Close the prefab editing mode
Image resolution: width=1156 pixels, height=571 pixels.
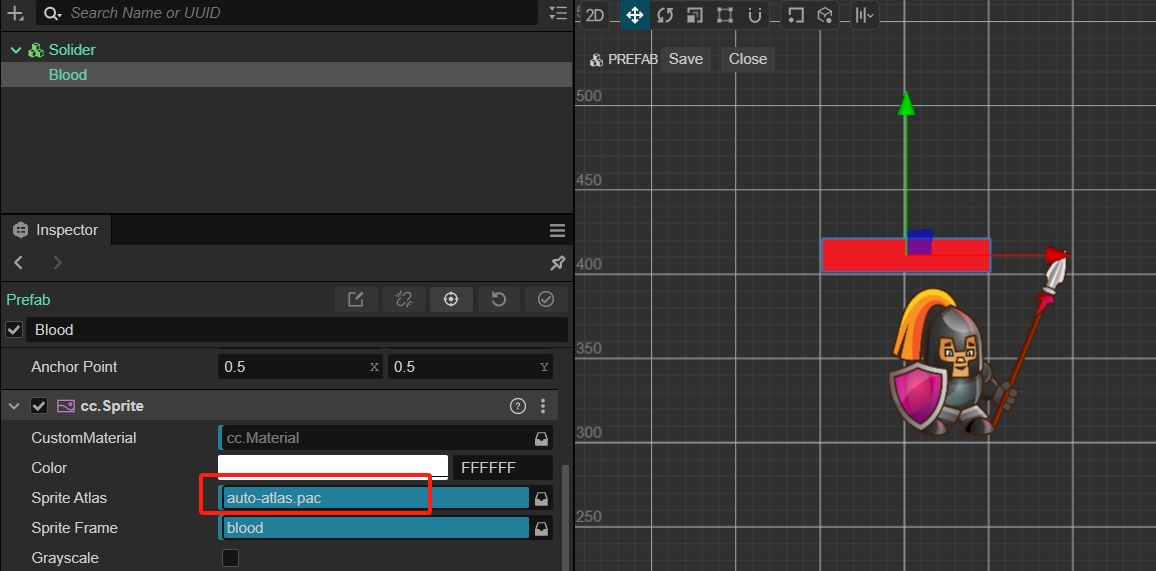[748, 59]
